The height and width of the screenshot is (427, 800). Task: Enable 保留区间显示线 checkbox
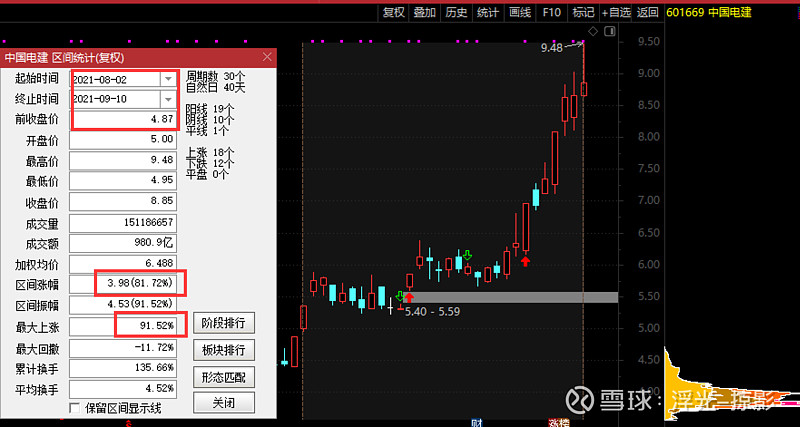tap(75, 408)
